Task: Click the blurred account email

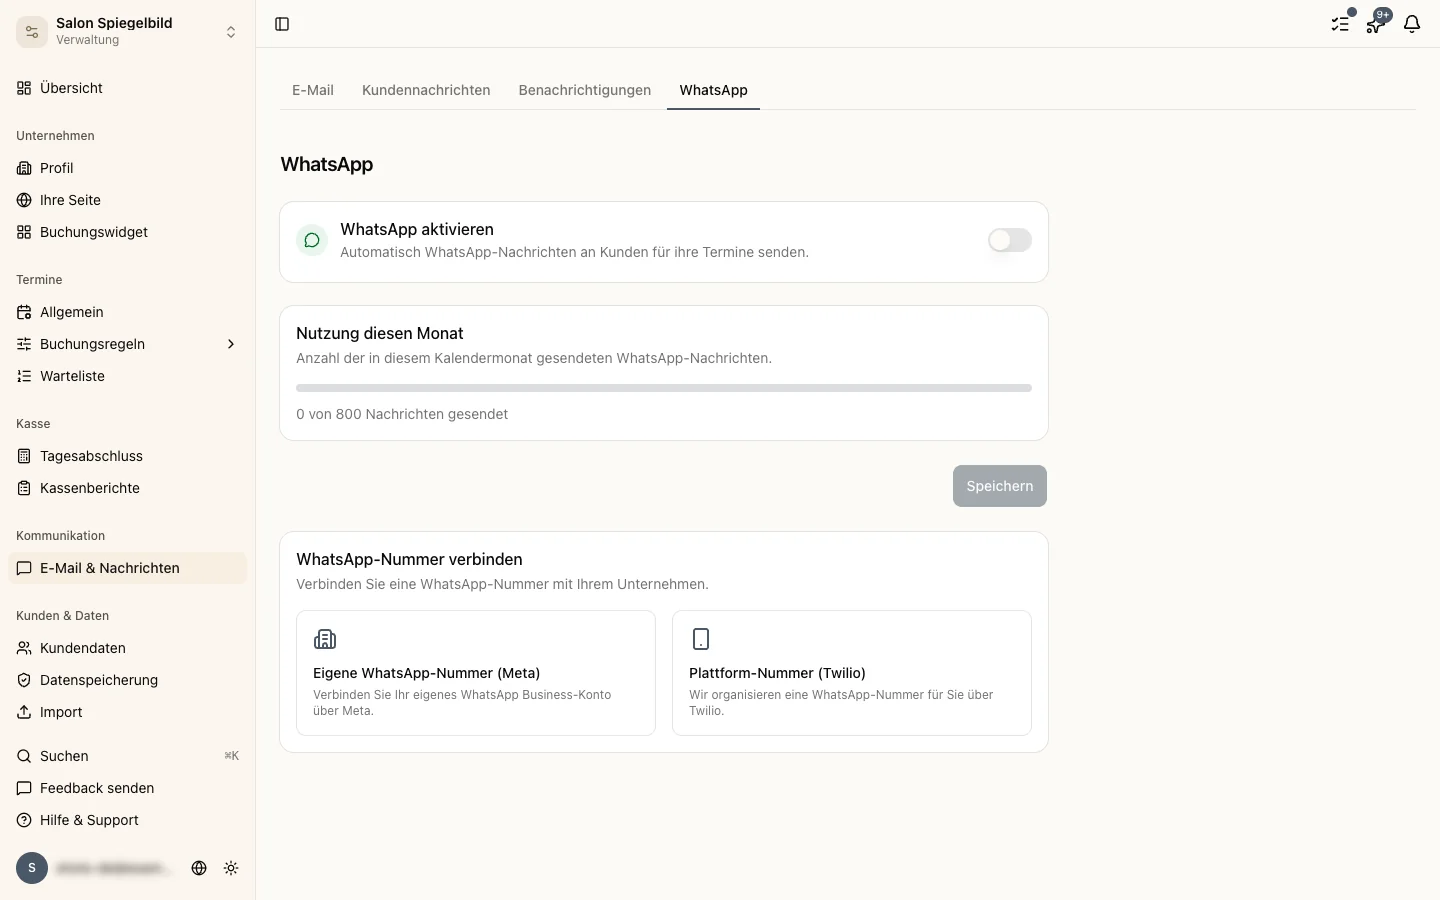Action: pos(114,868)
